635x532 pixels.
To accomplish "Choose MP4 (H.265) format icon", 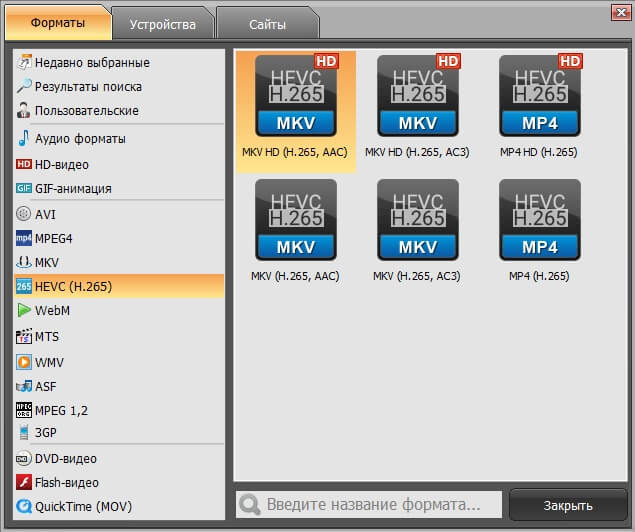I will pyautogui.click(x=540, y=220).
